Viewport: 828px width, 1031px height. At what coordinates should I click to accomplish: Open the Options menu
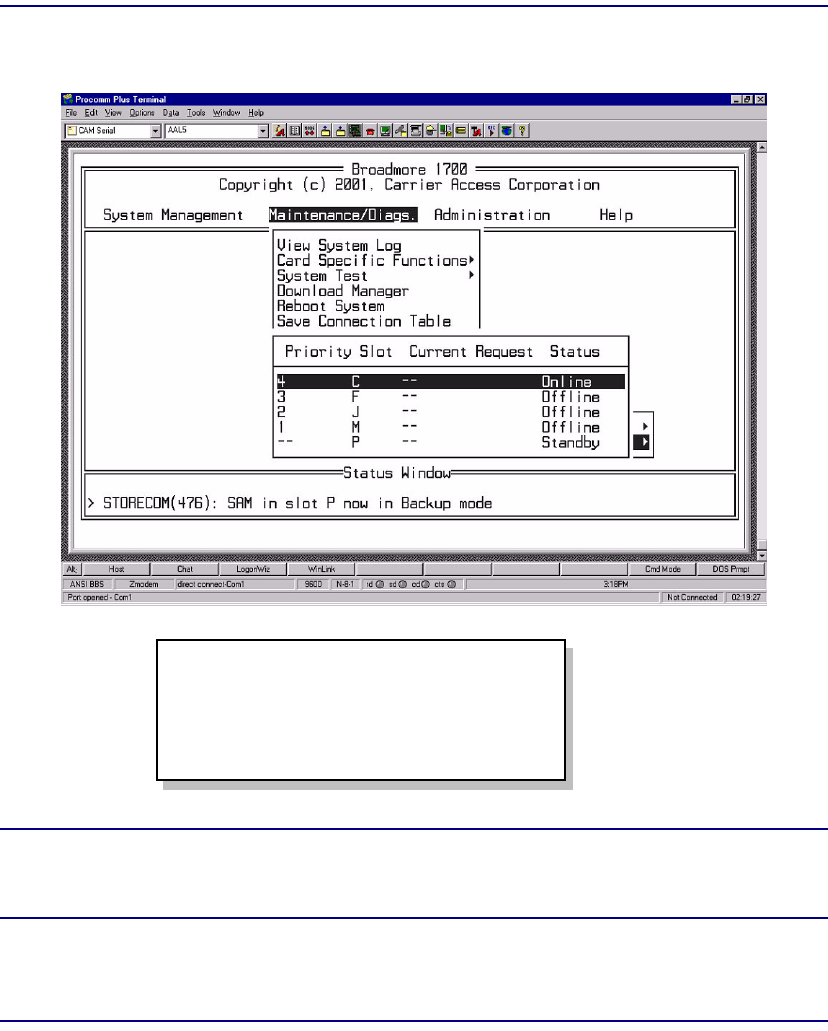(141, 113)
